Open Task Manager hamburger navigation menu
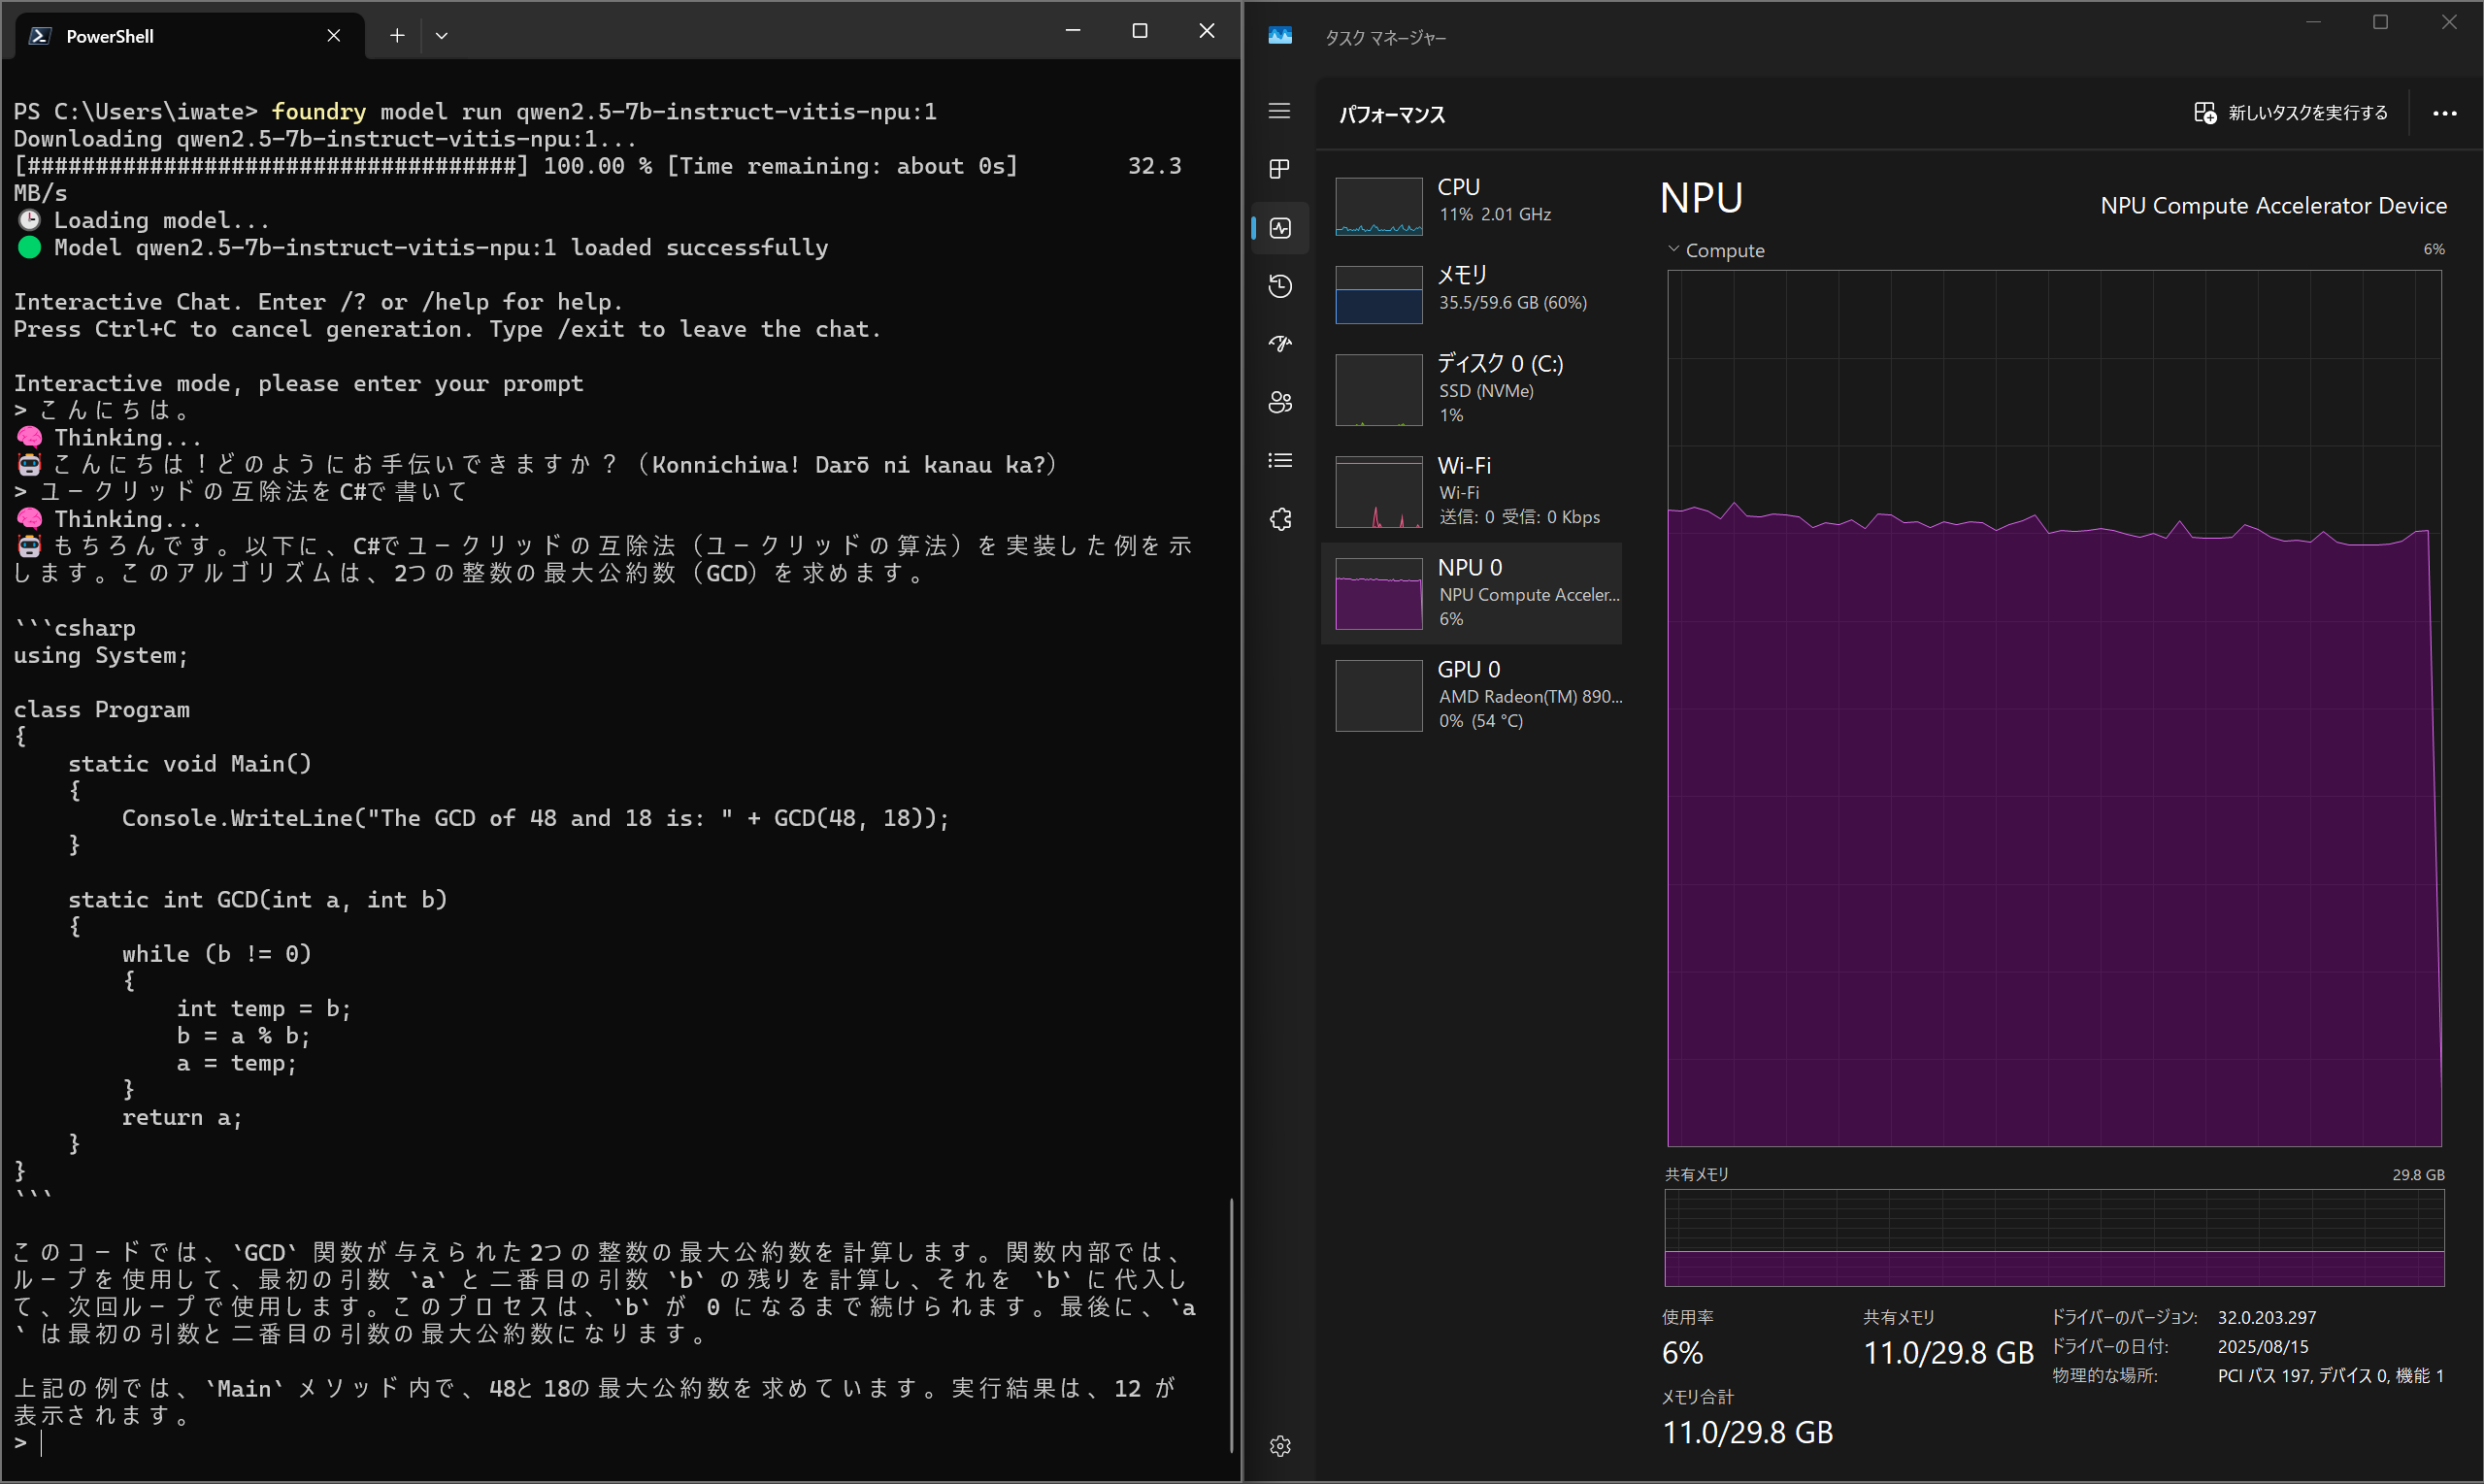Image resolution: width=2484 pixels, height=1484 pixels. tap(1279, 111)
